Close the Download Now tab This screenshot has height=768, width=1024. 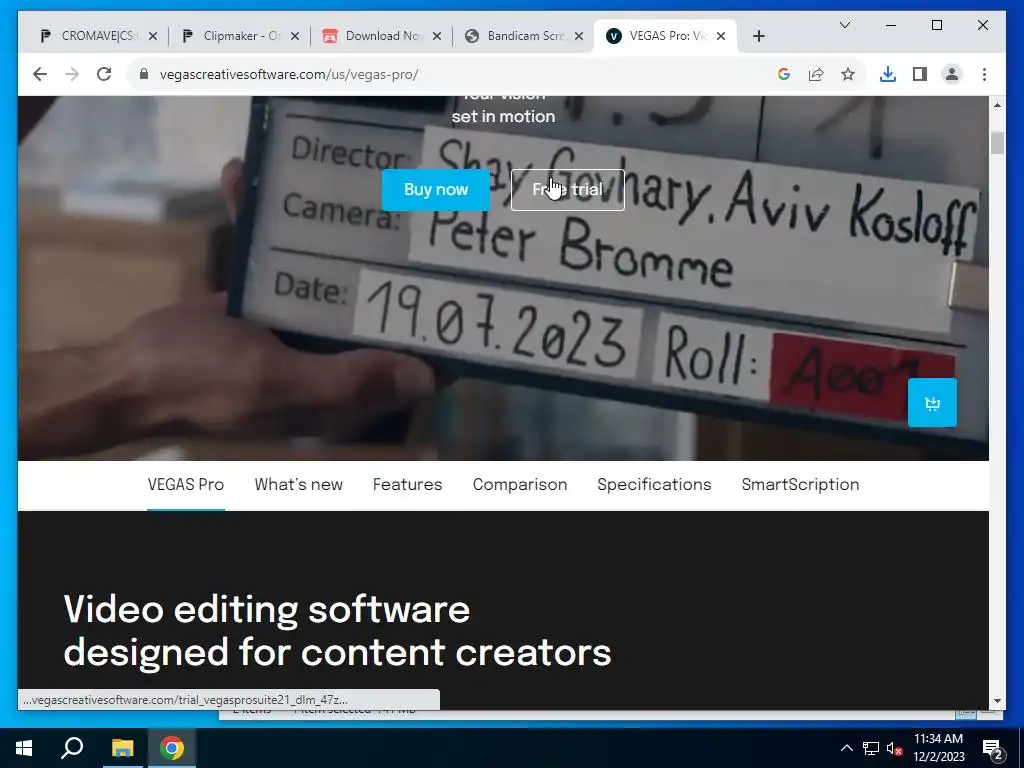click(x=437, y=36)
